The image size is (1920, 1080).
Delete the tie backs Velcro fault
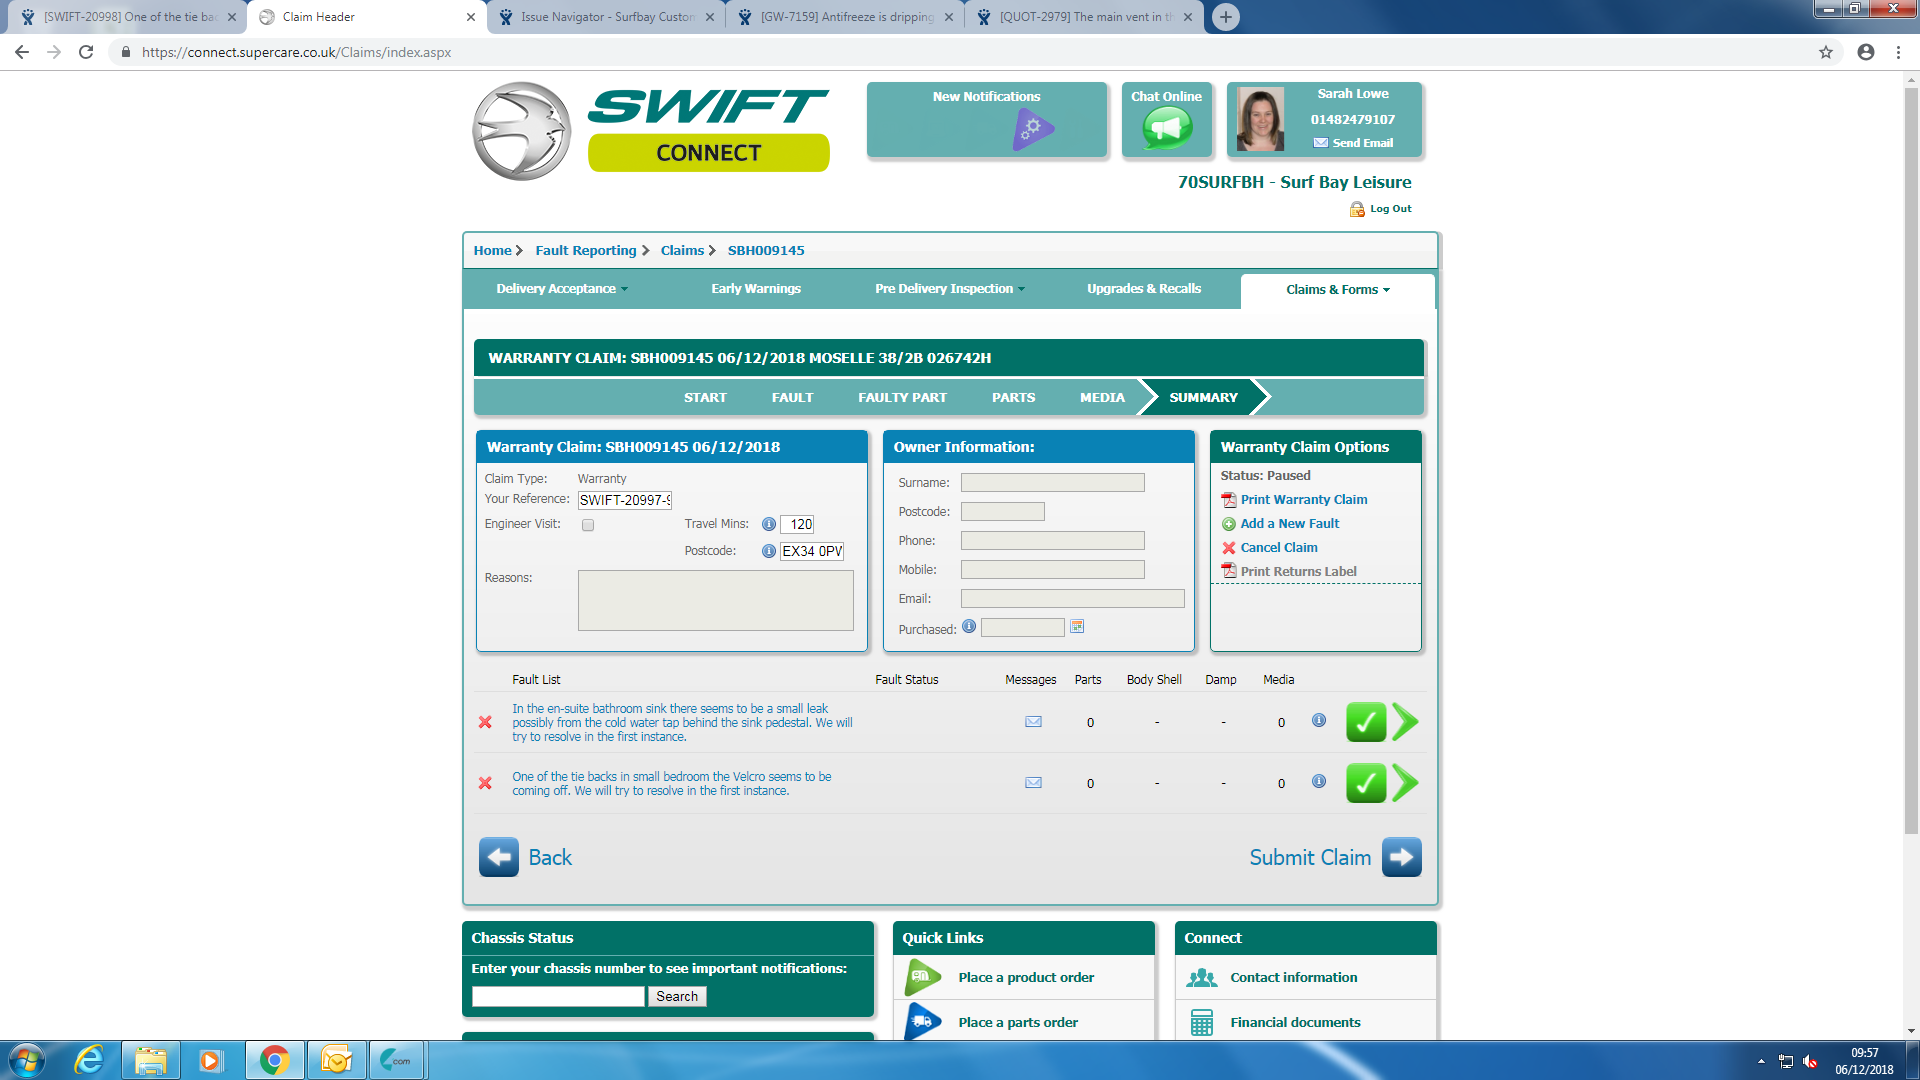[485, 784]
